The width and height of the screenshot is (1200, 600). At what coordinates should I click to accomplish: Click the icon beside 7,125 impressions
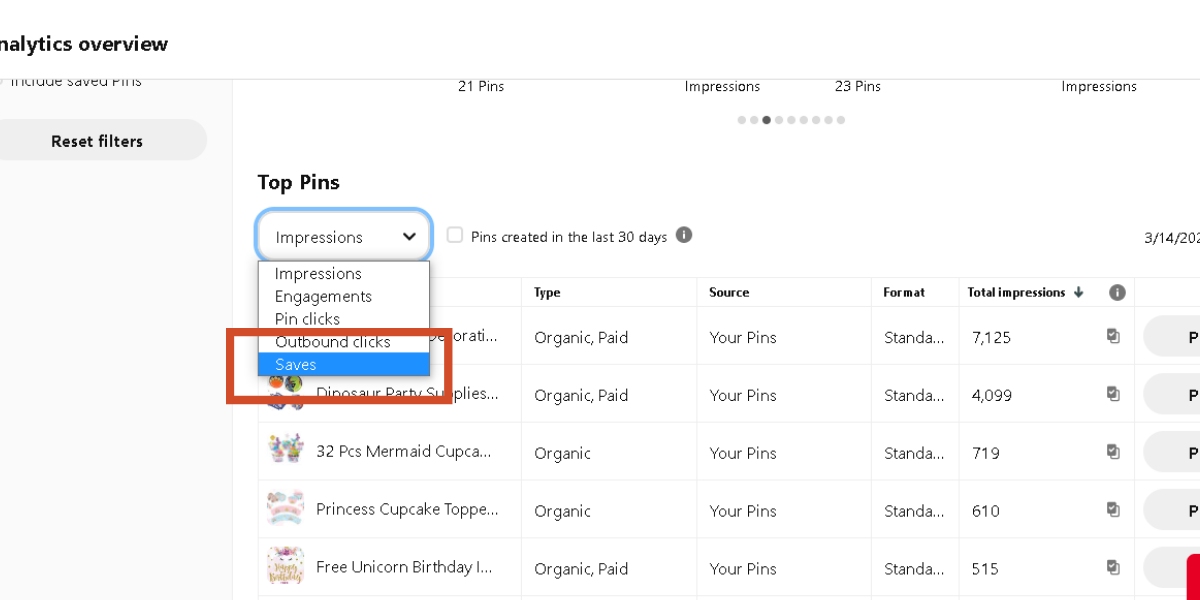(x=1113, y=336)
